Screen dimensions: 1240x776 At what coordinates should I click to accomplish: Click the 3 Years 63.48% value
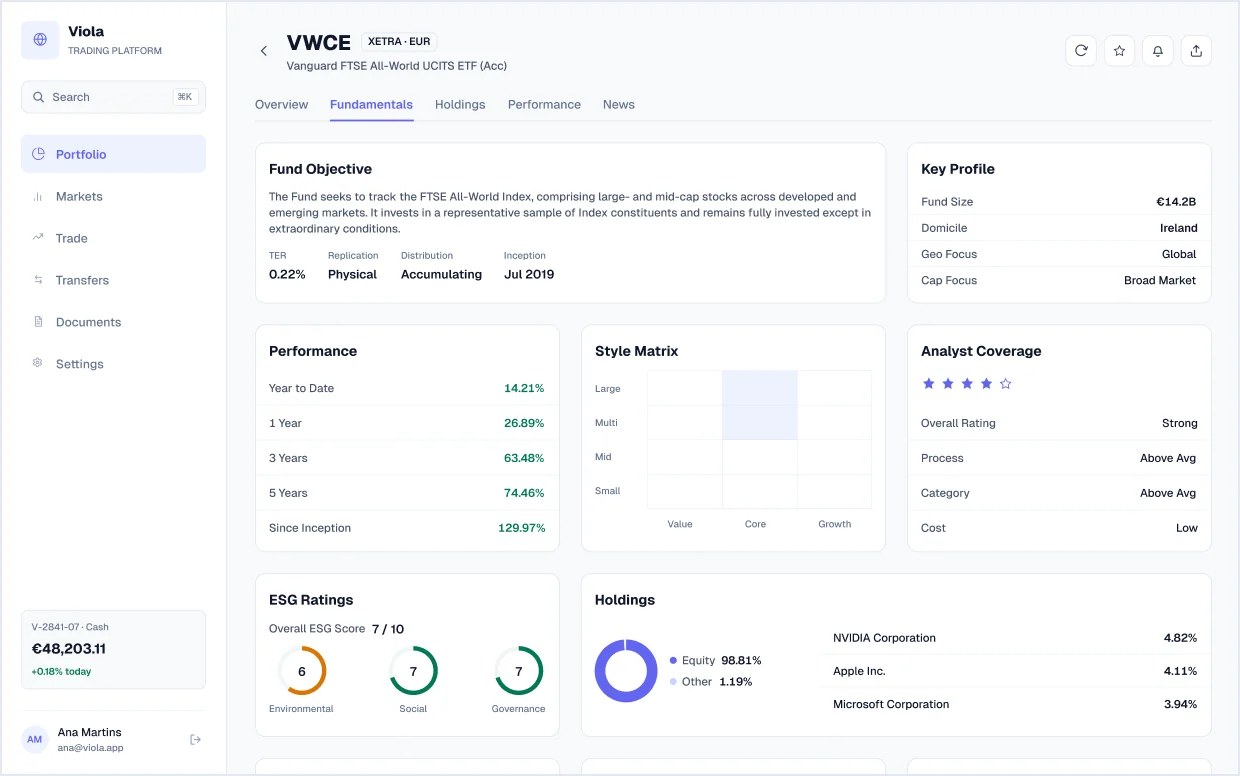(x=524, y=458)
